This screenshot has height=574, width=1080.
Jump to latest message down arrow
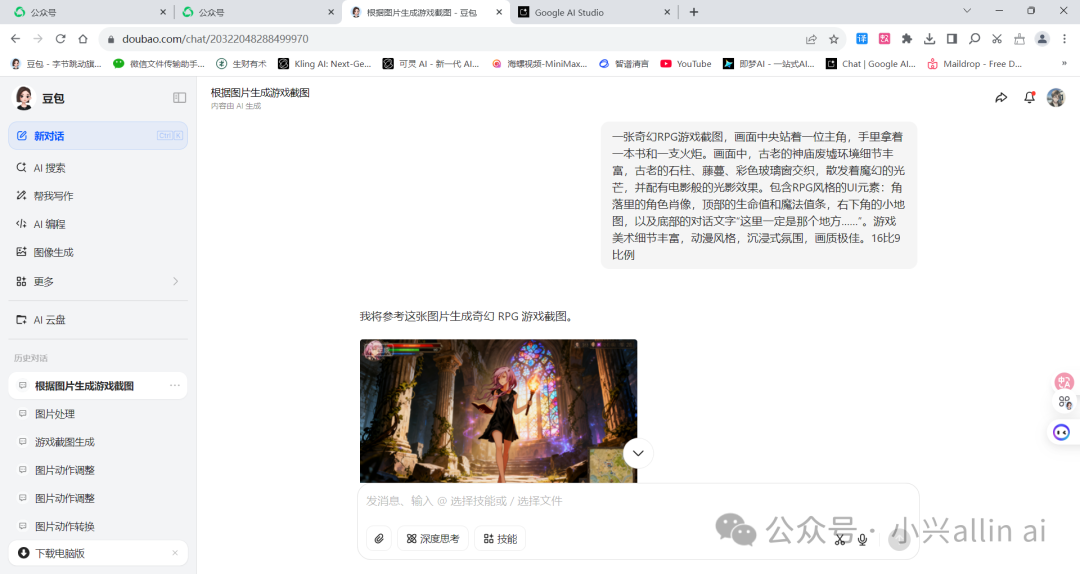coord(638,453)
